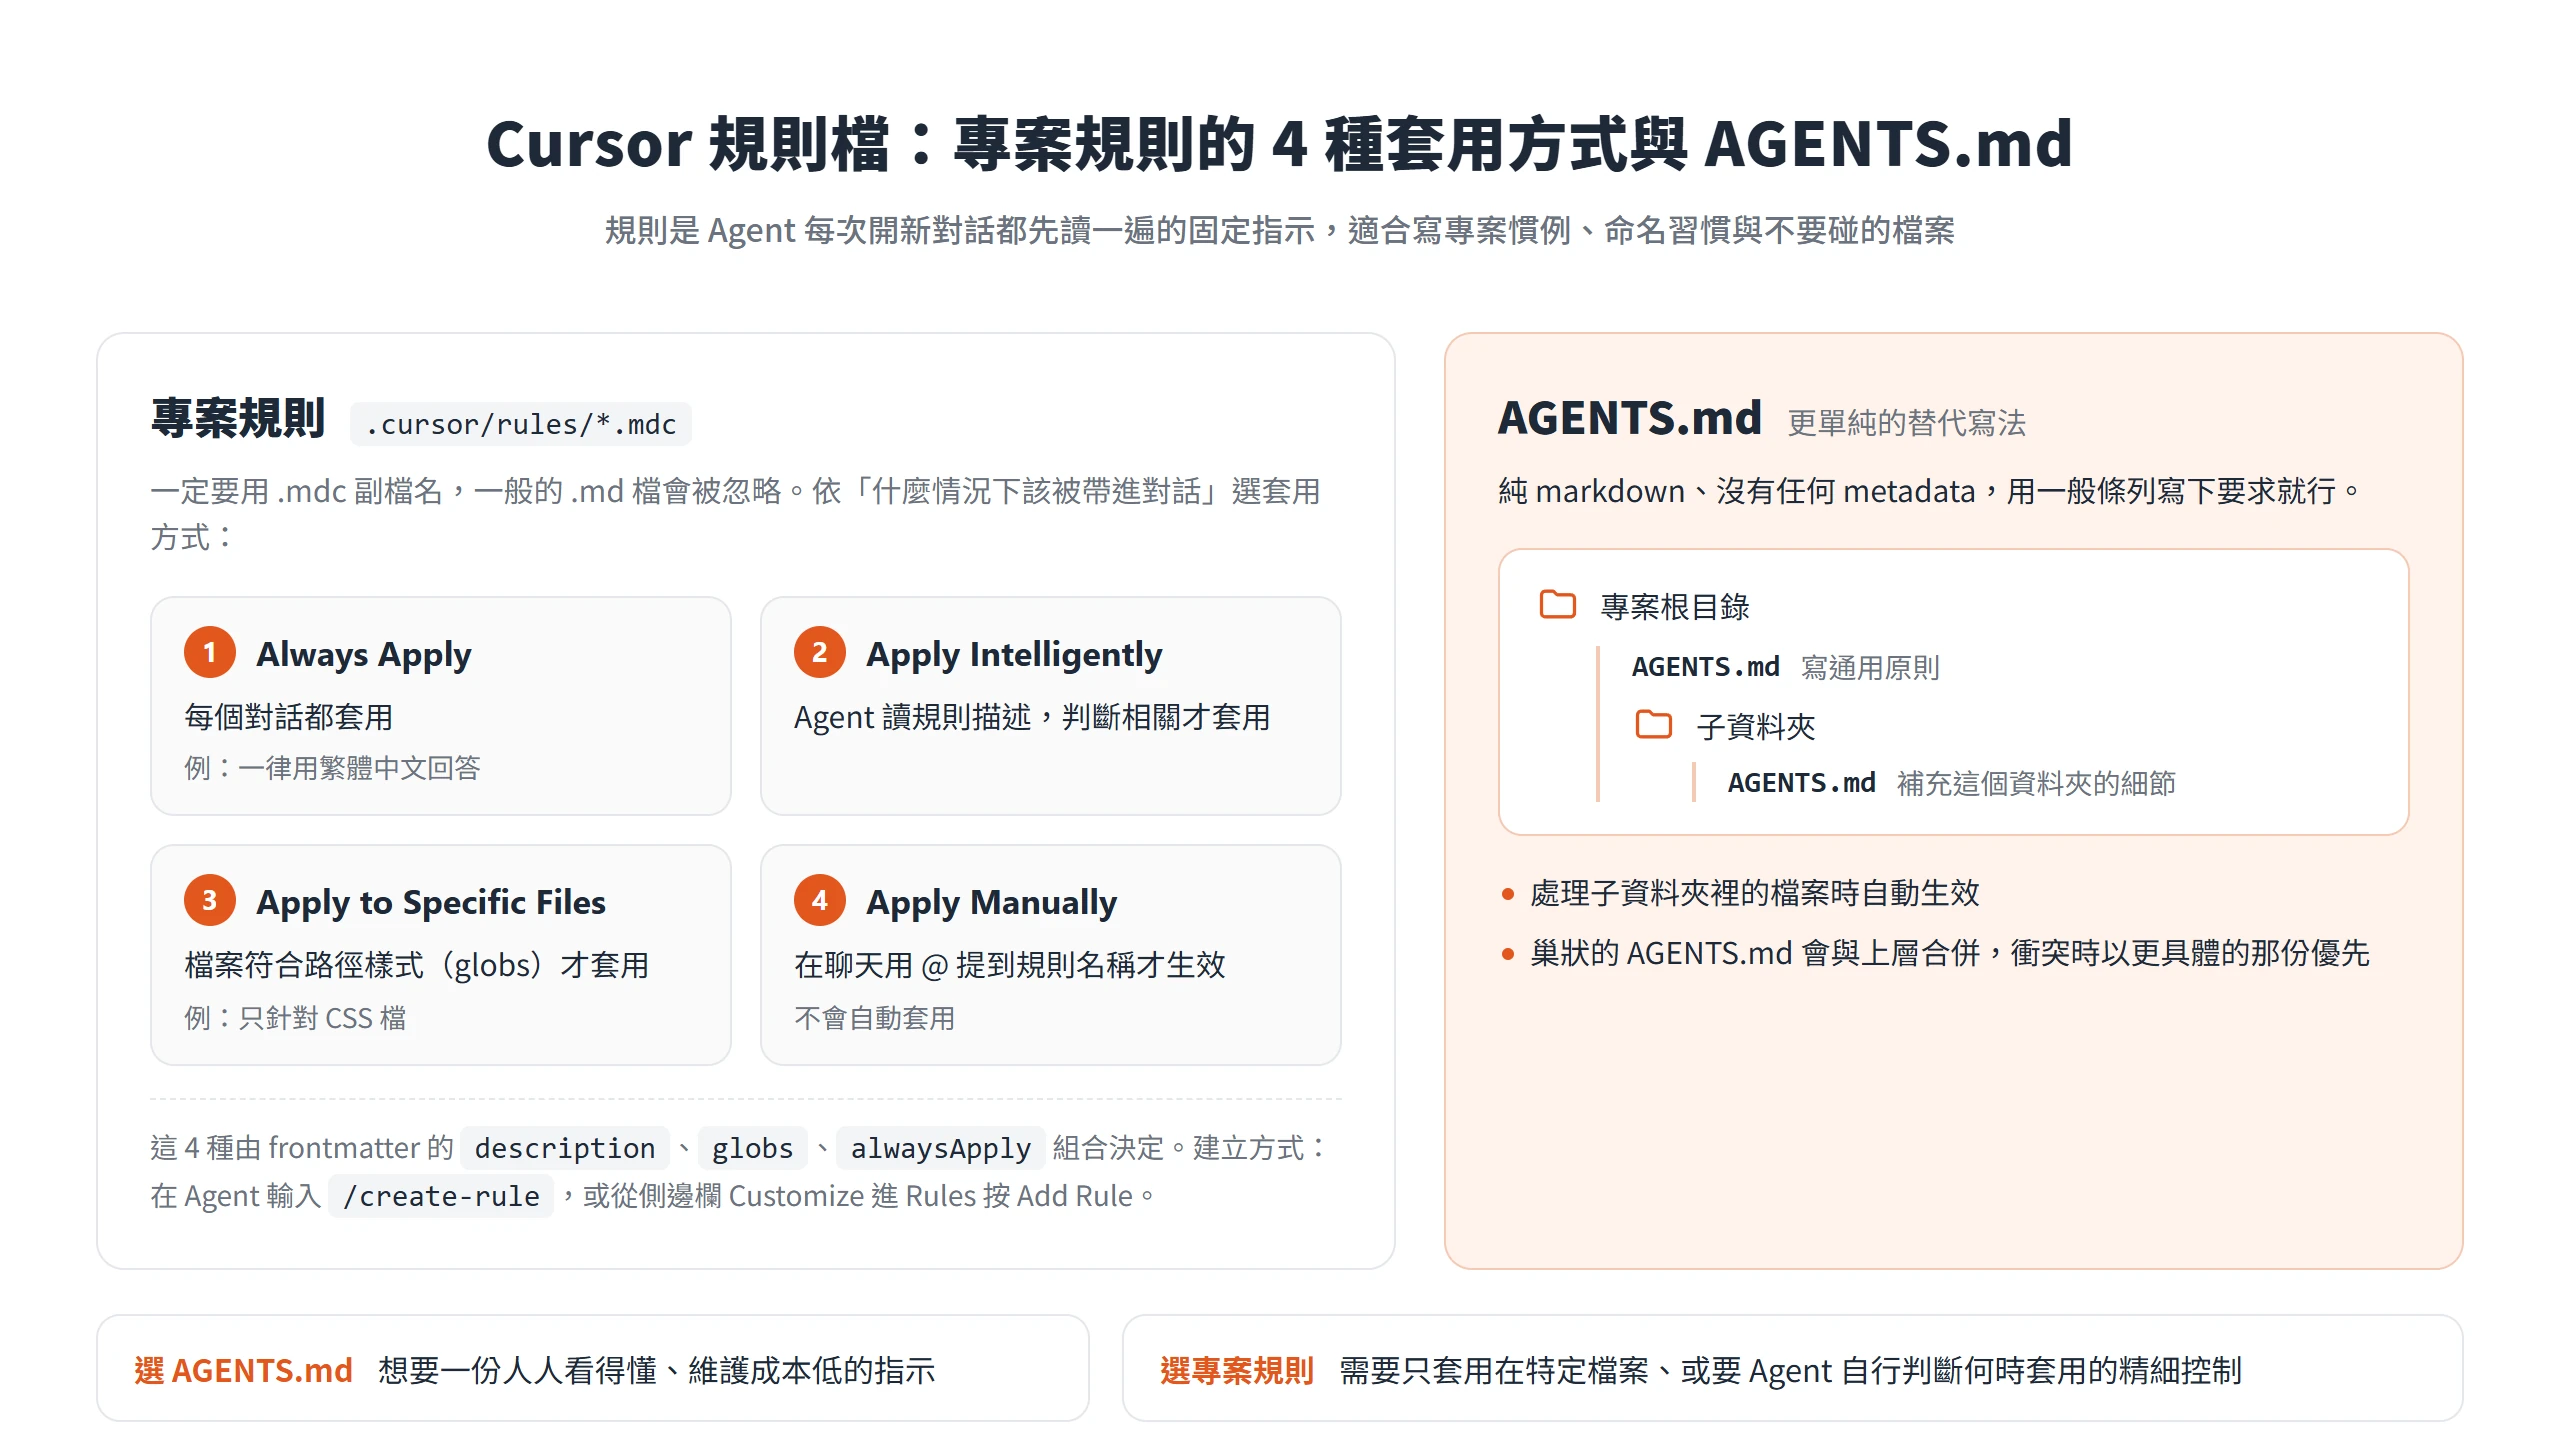Image resolution: width=2560 pixels, height=1446 pixels.
Task: Click the 純 markdown、沒有任何 metadata sentence
Action: pyautogui.click(x=1929, y=491)
